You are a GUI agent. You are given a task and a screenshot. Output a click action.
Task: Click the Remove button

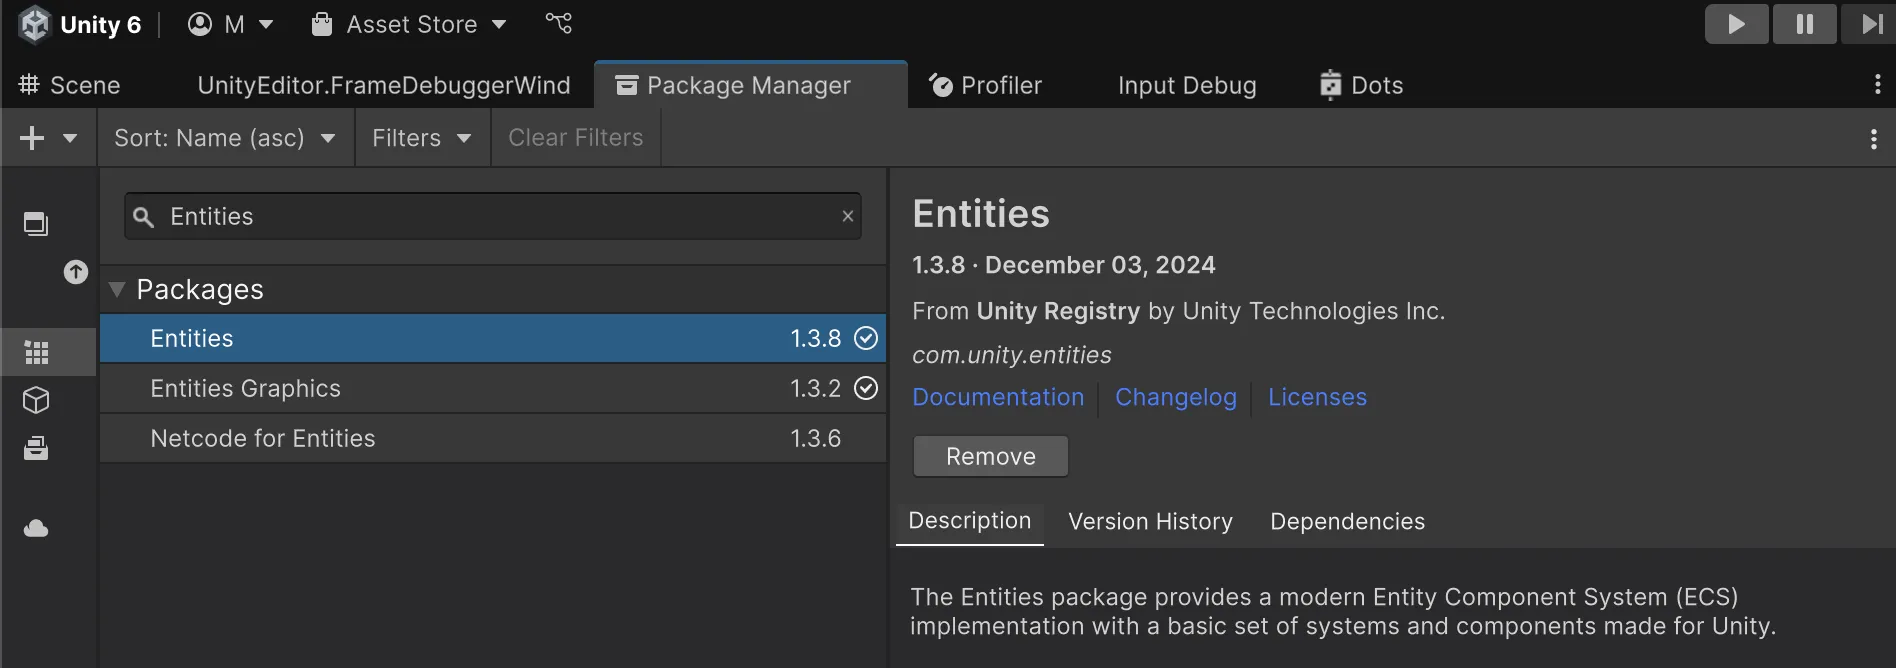click(x=991, y=456)
